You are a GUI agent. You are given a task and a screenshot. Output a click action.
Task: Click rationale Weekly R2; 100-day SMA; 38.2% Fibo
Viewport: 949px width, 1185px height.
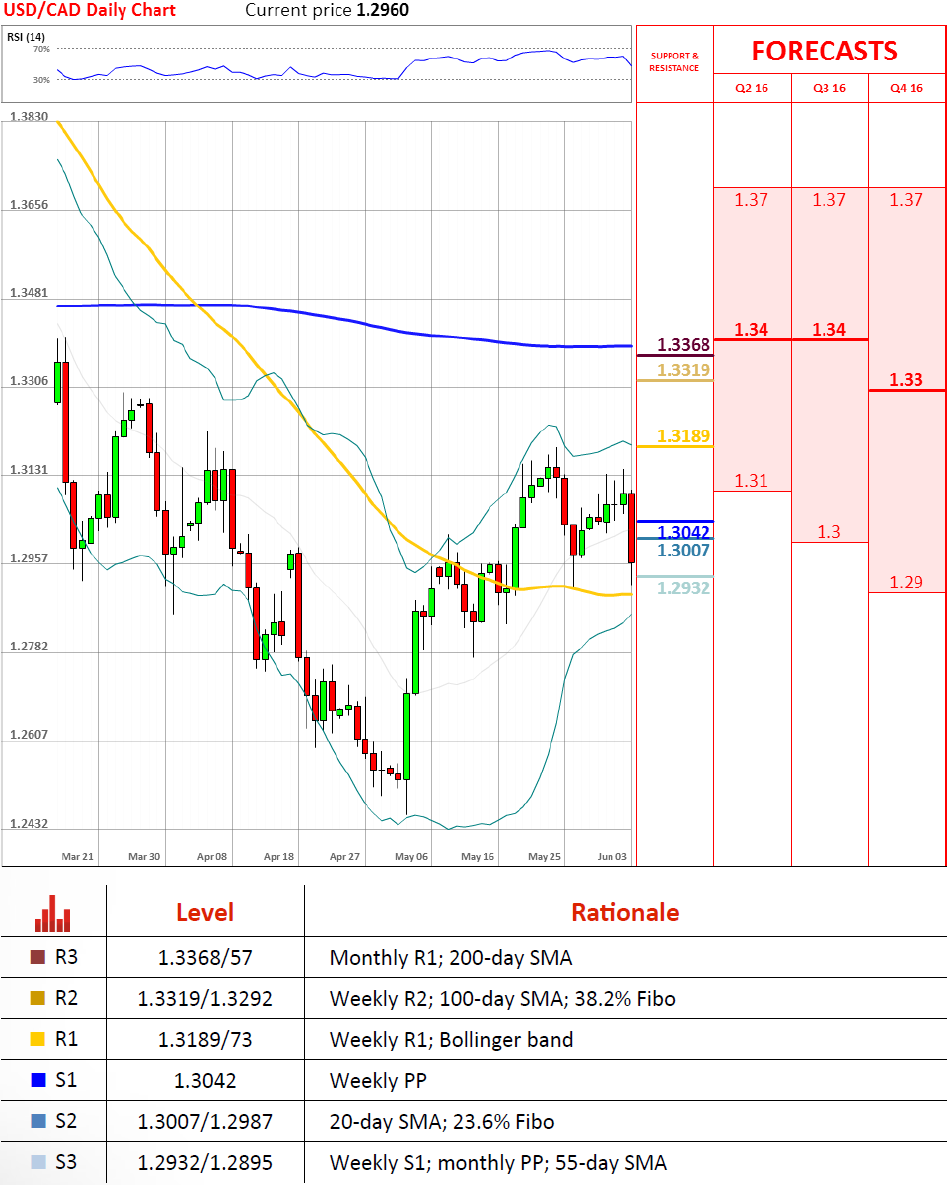click(502, 998)
